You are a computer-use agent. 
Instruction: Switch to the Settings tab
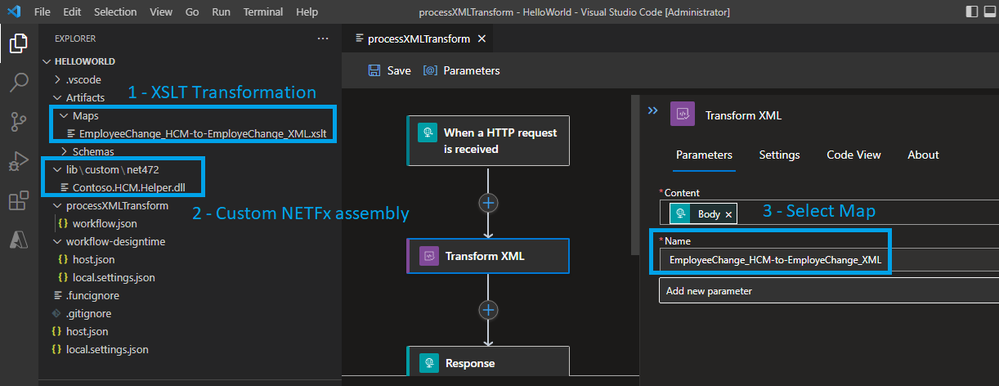click(x=779, y=155)
